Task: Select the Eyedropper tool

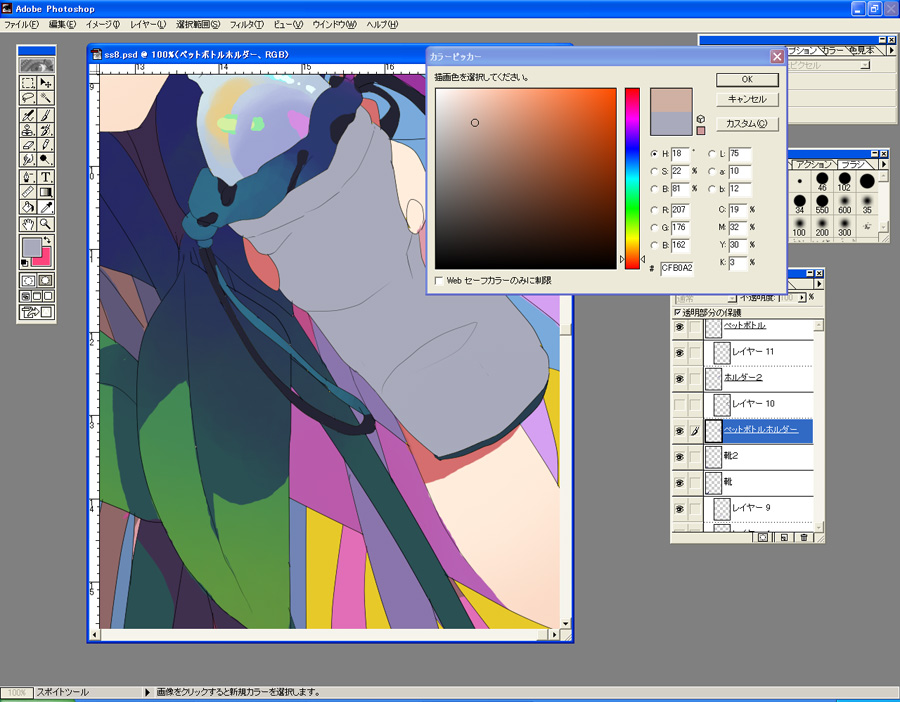Action: tap(45, 206)
